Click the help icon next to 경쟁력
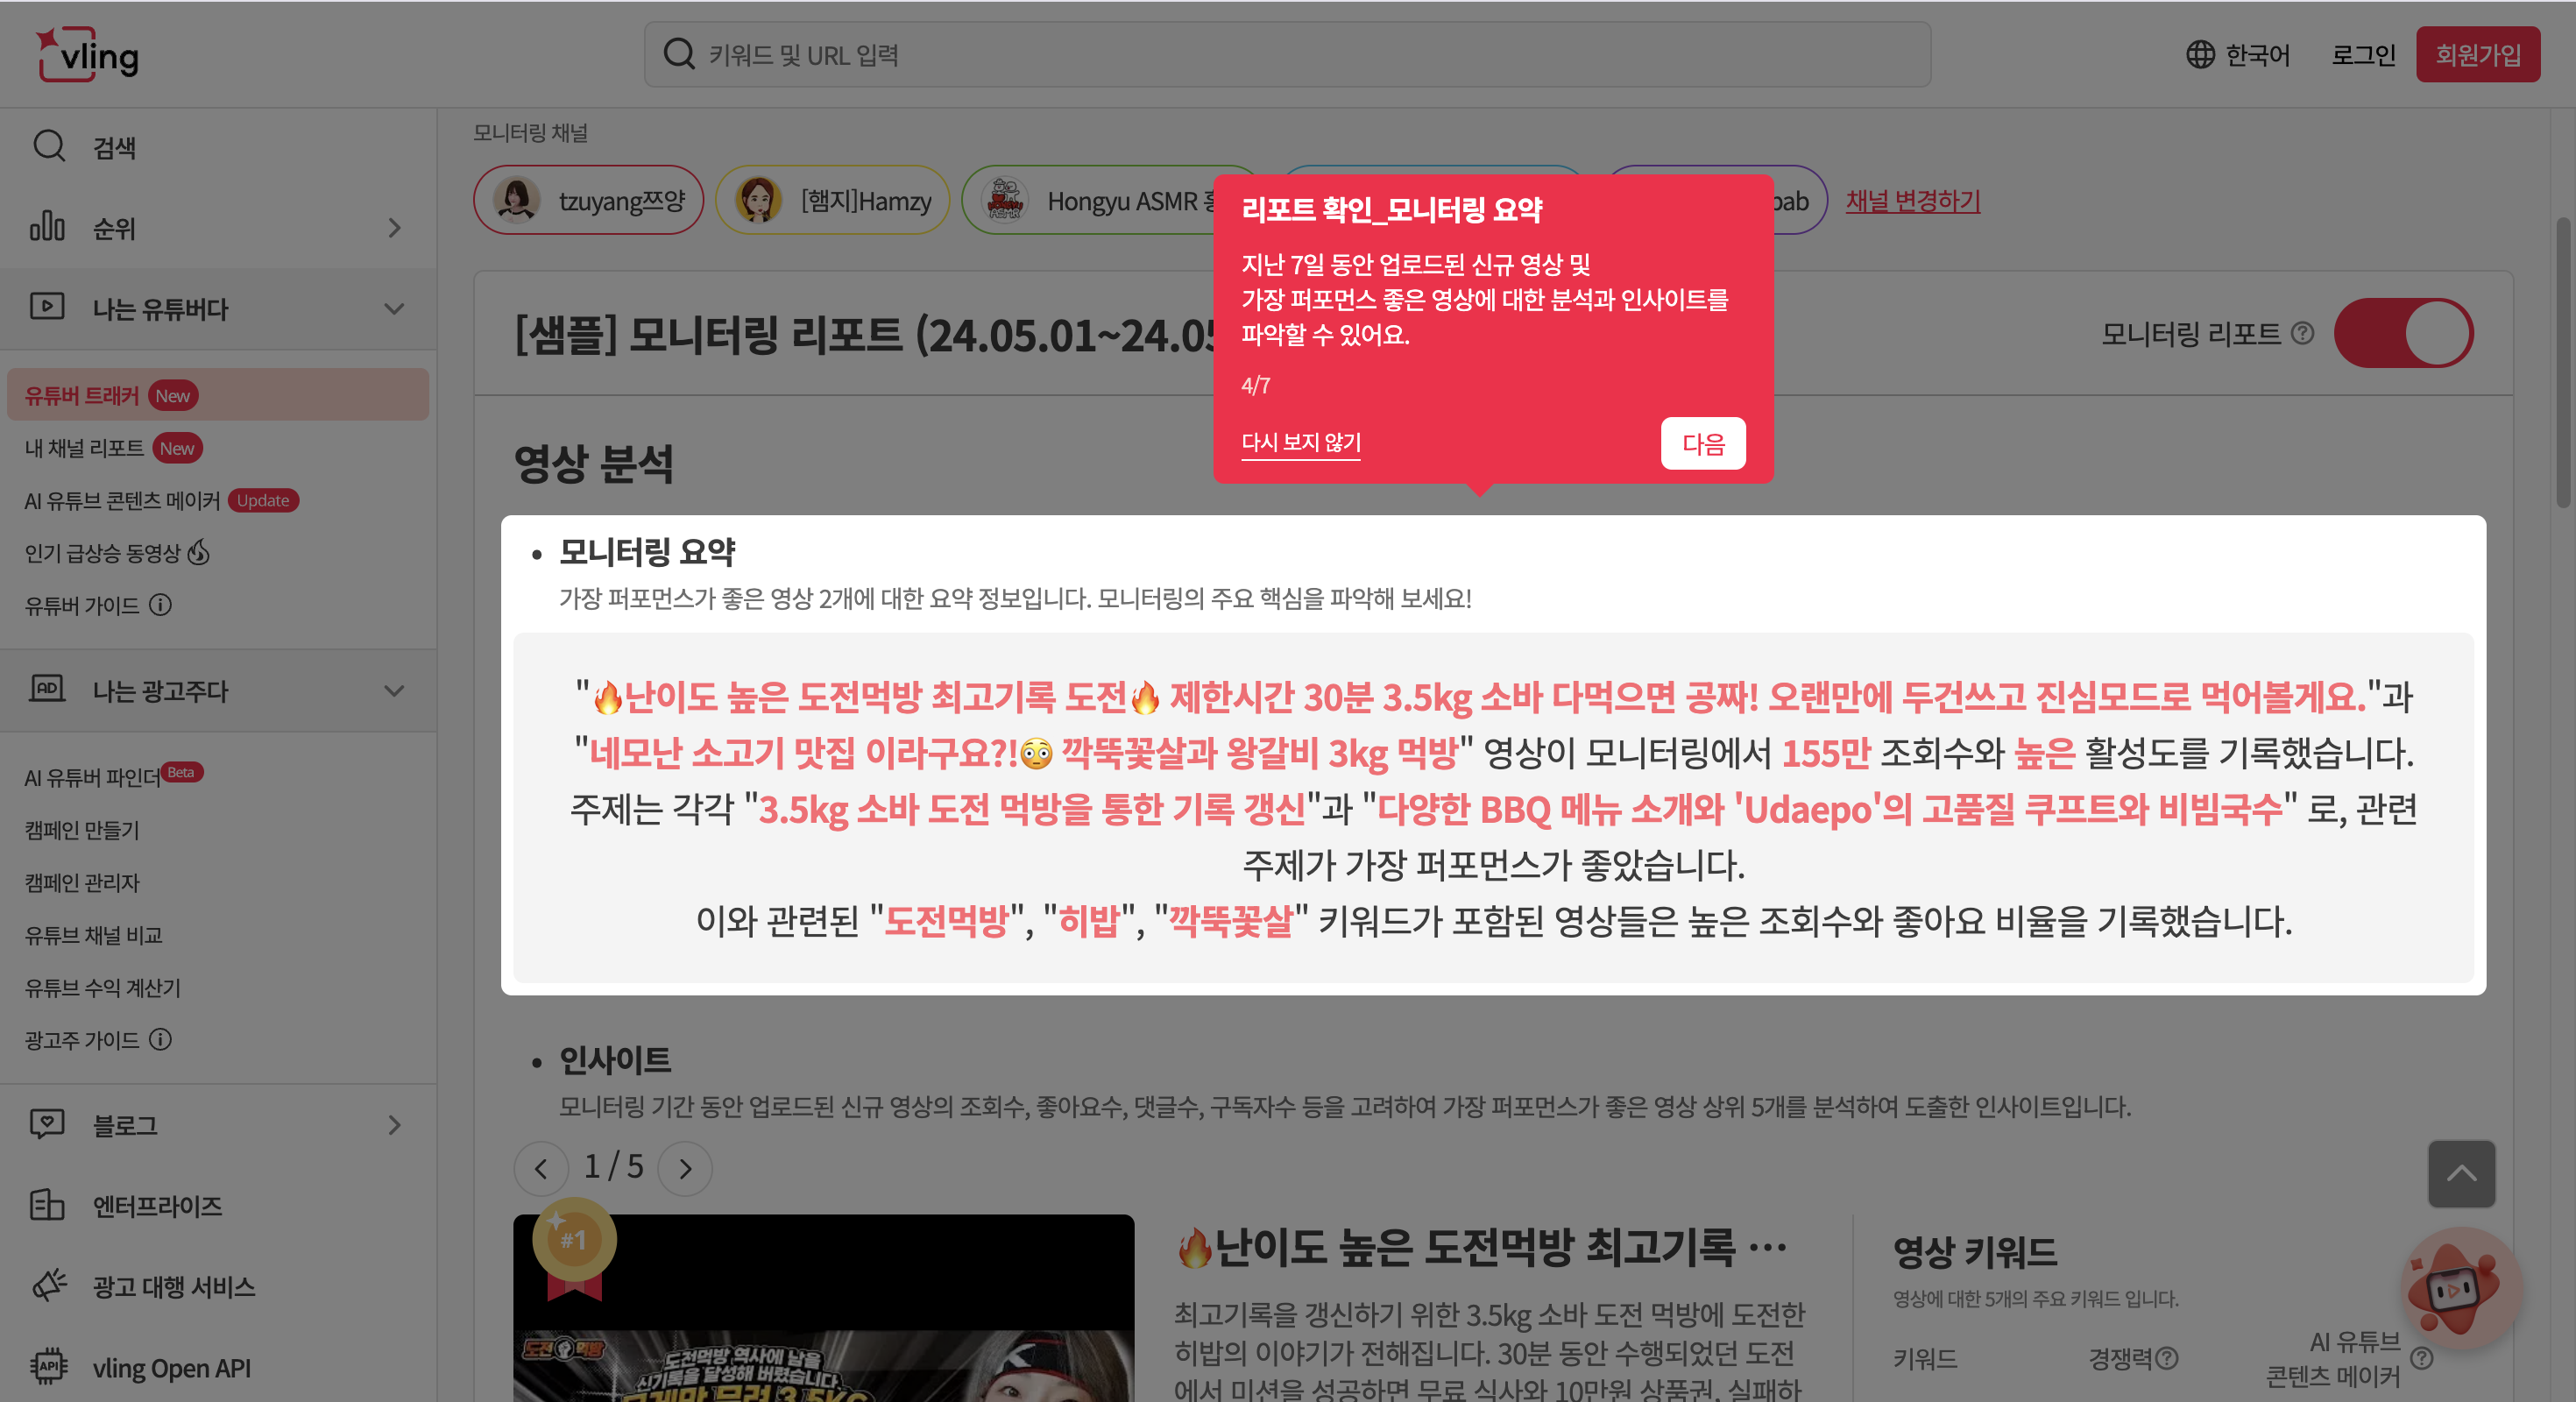Image resolution: width=2576 pixels, height=1402 pixels. coord(2166,1358)
